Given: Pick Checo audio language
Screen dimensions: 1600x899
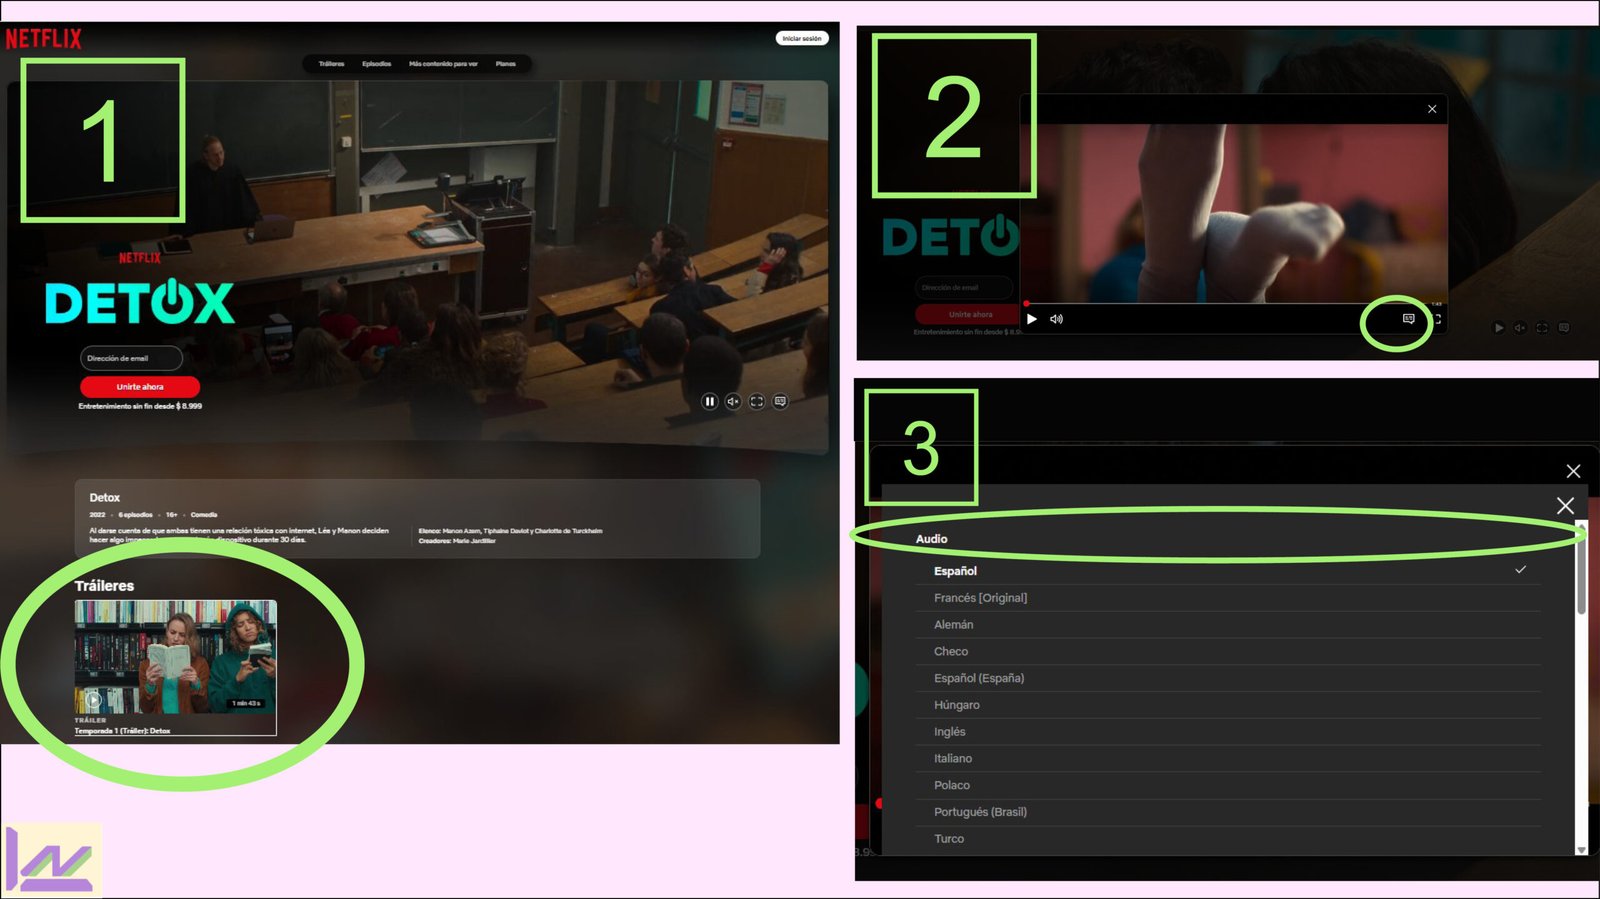Looking at the screenshot, I should tap(1229, 652).
